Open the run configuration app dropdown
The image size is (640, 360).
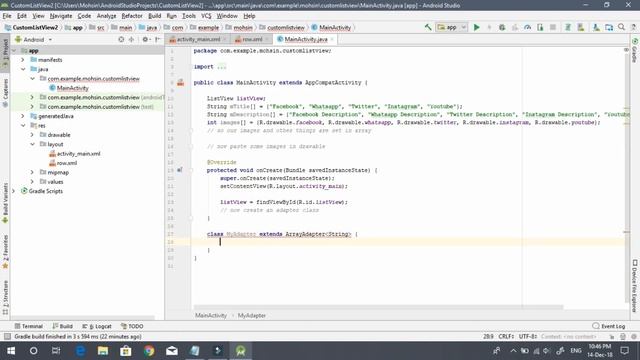pyautogui.click(x=451, y=27)
